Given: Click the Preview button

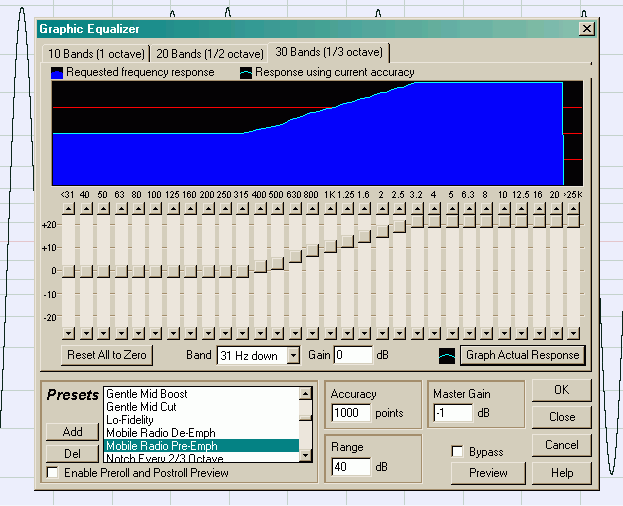Looking at the screenshot, I should click(488, 473).
